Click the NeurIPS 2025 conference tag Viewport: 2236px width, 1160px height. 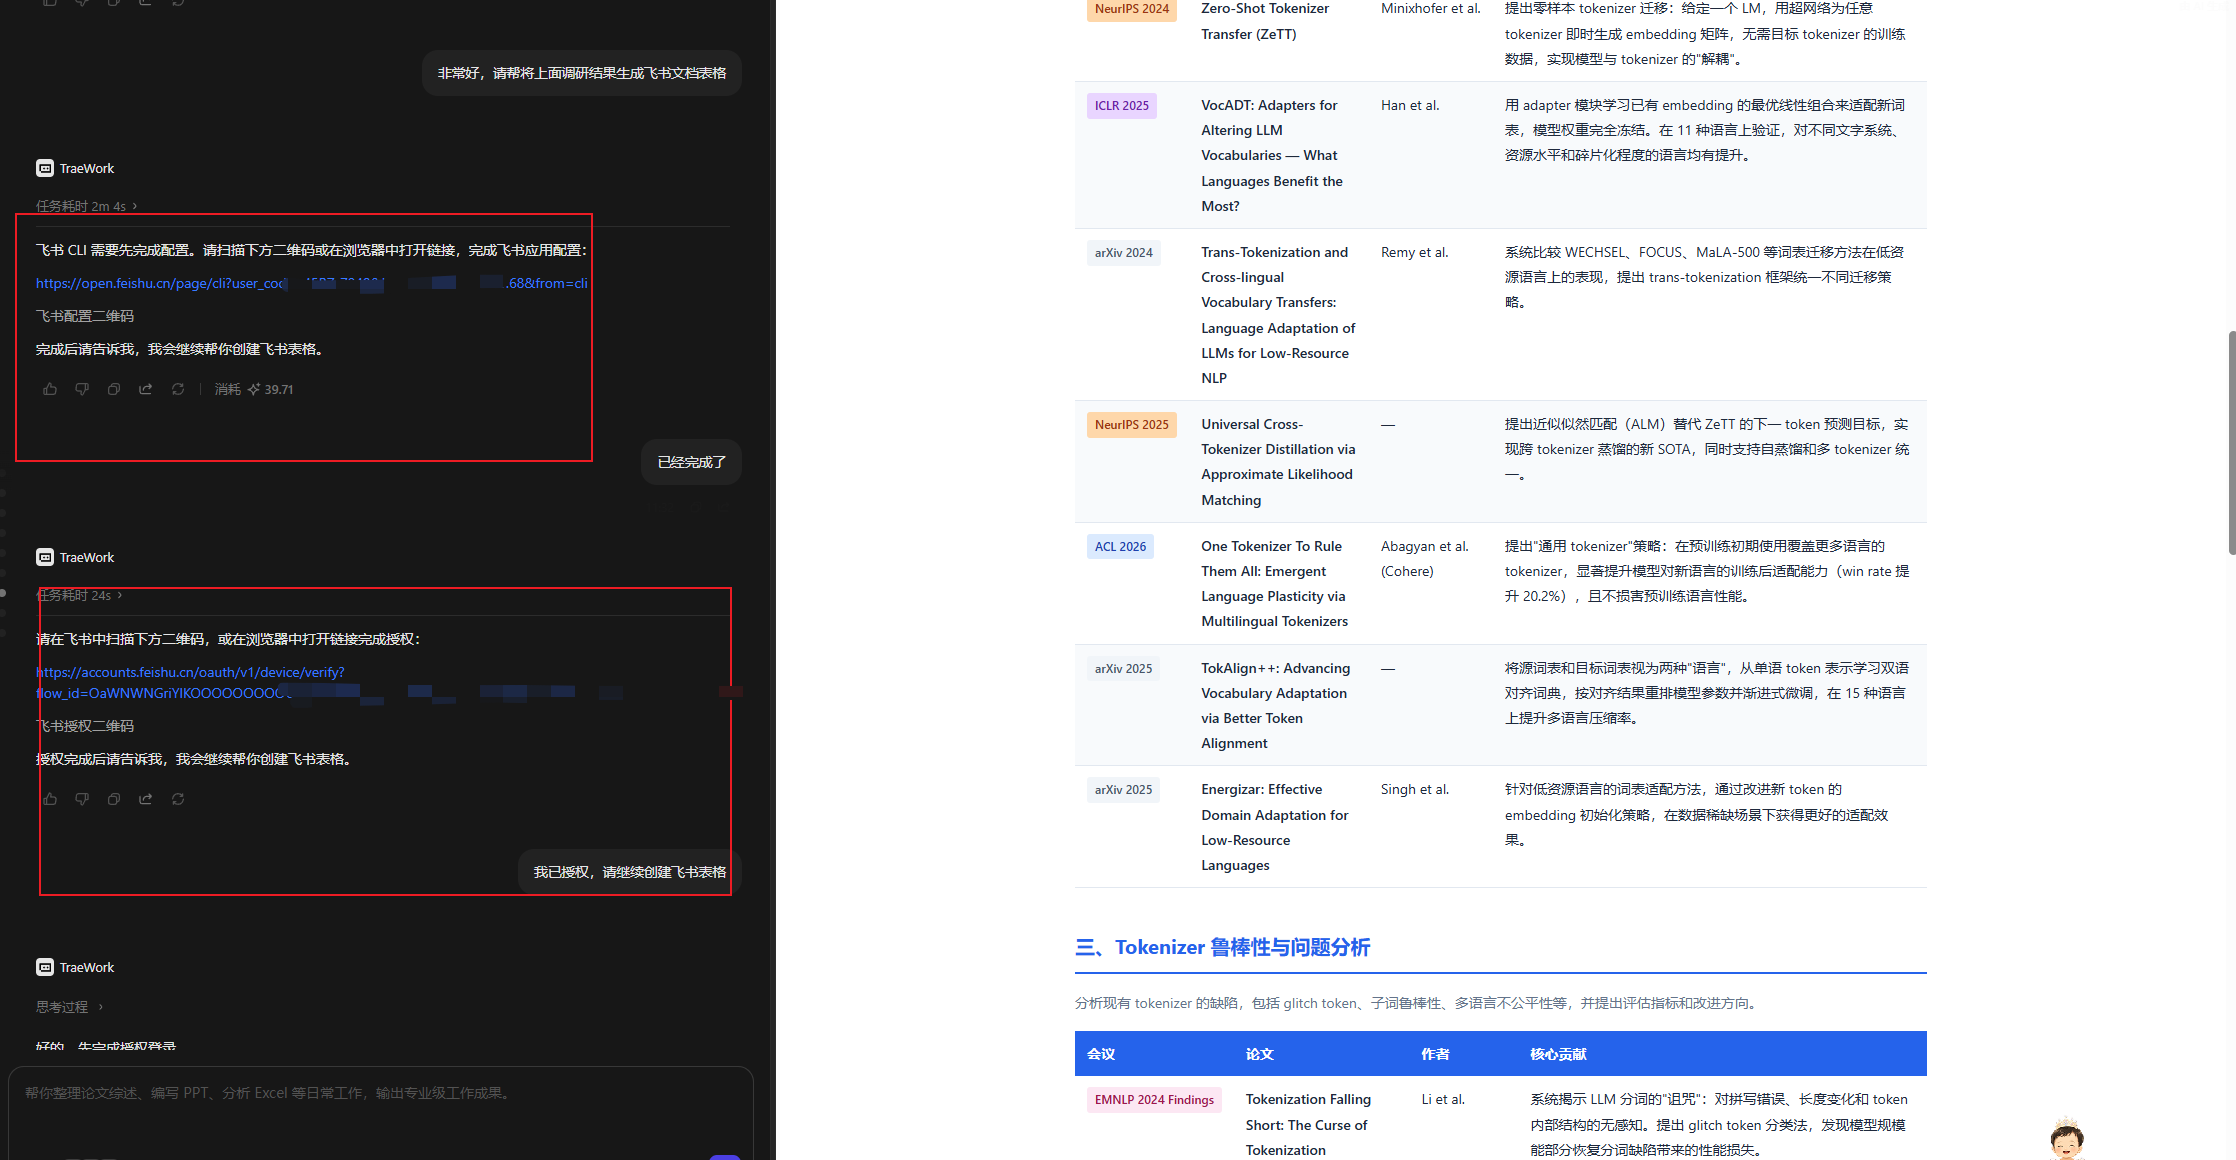(x=1131, y=425)
